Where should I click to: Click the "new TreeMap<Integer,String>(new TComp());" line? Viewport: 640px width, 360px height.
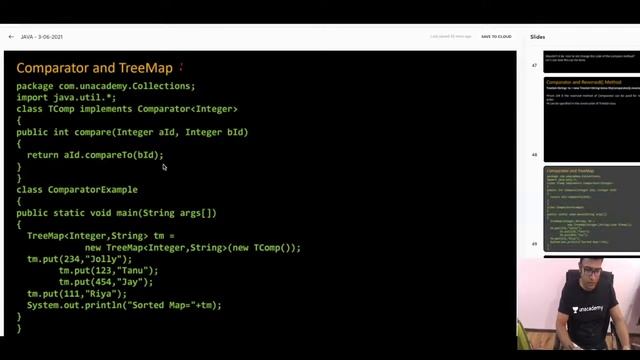[193, 248]
